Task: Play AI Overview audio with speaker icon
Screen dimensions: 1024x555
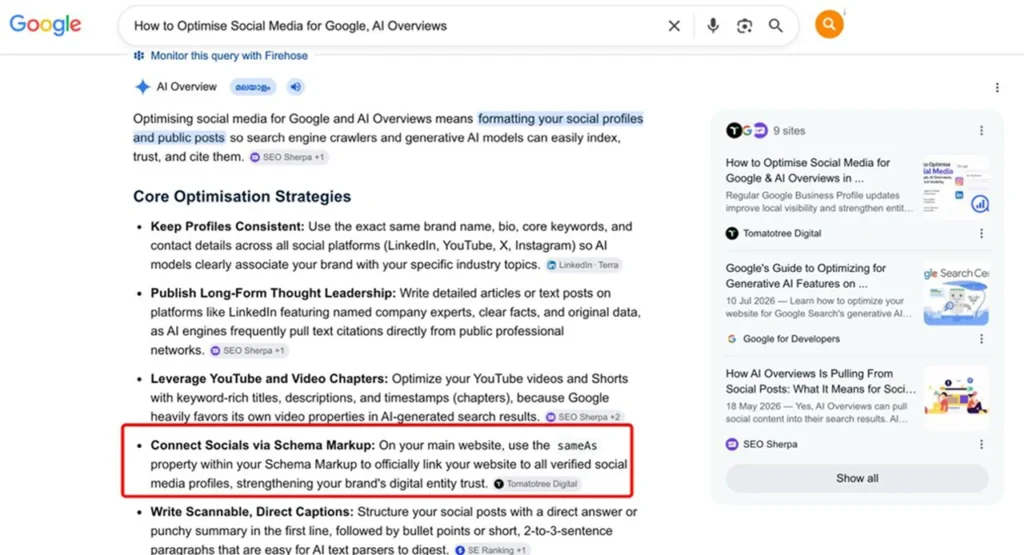Action: [x=296, y=87]
